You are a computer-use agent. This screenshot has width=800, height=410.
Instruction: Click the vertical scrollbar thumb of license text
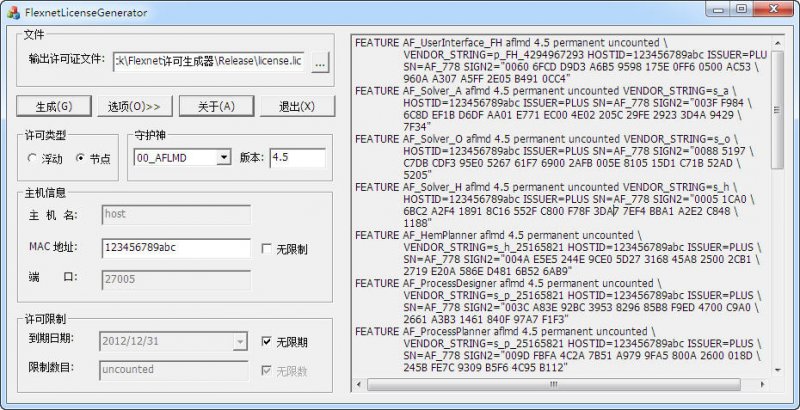[x=777, y=110]
